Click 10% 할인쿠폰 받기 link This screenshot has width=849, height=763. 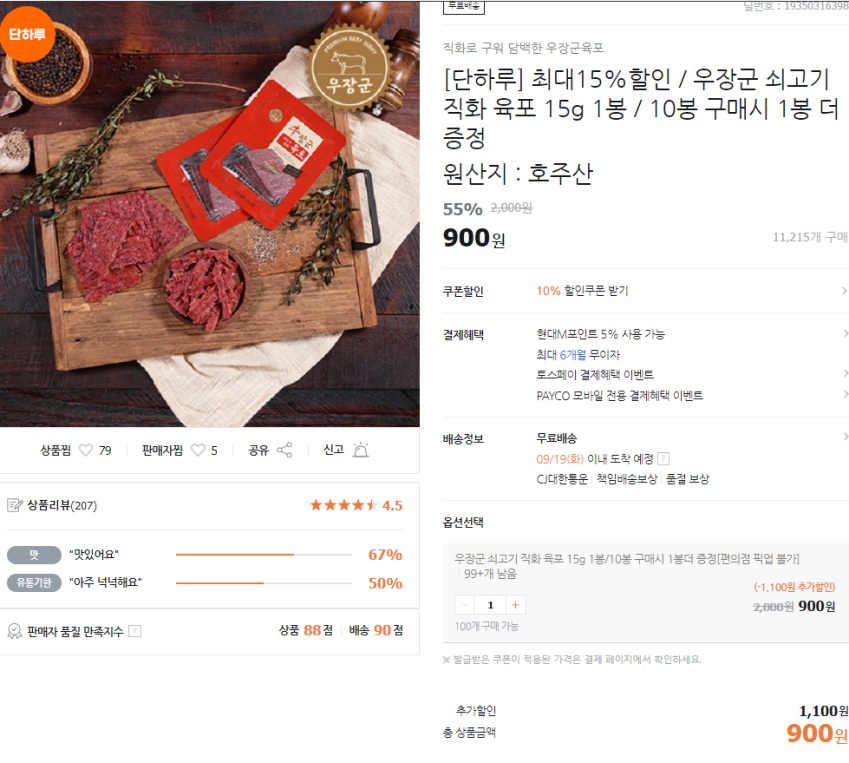[582, 291]
